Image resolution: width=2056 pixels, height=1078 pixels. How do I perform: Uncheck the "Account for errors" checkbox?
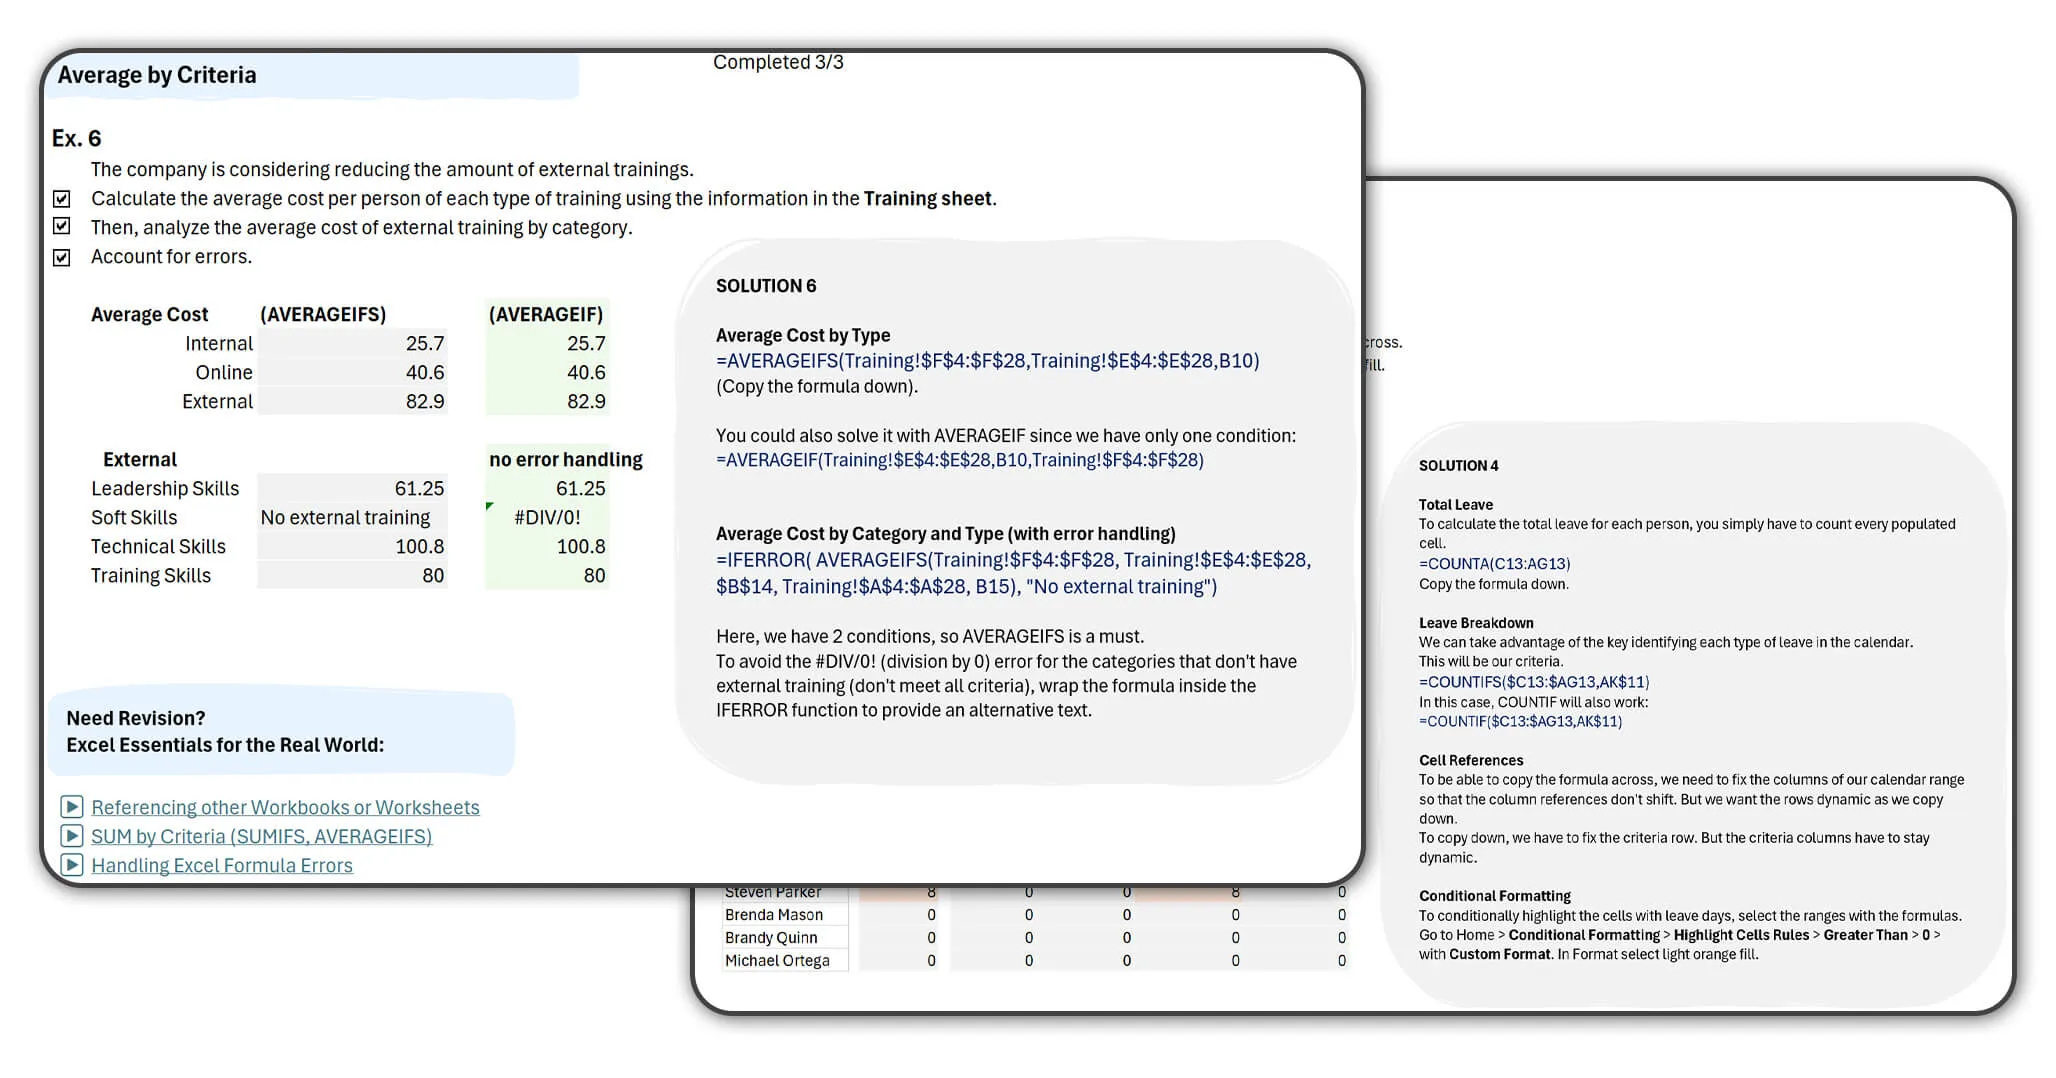[62, 256]
